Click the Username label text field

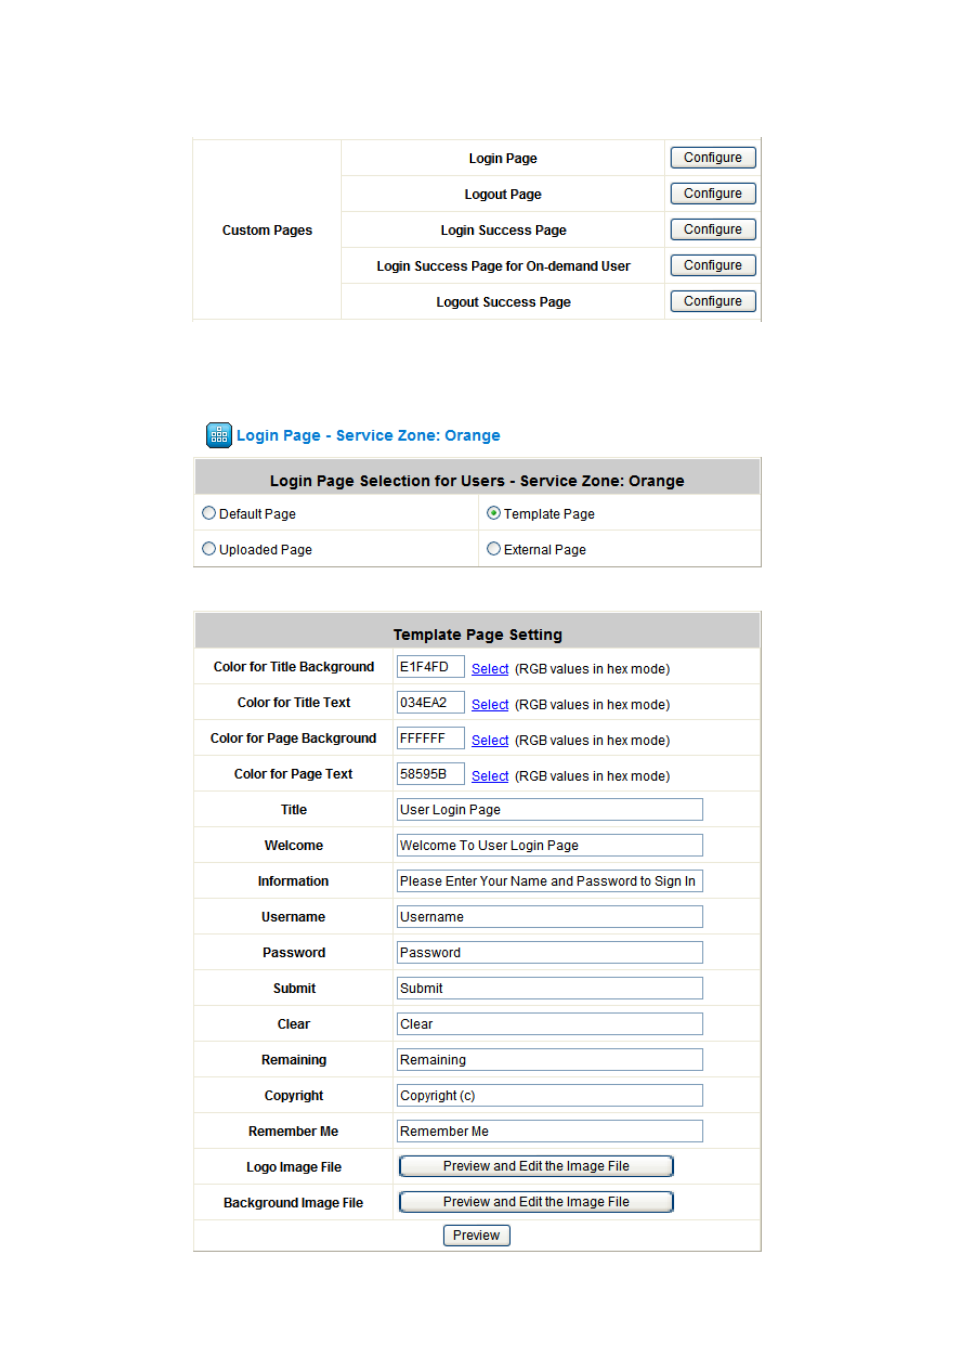(550, 917)
